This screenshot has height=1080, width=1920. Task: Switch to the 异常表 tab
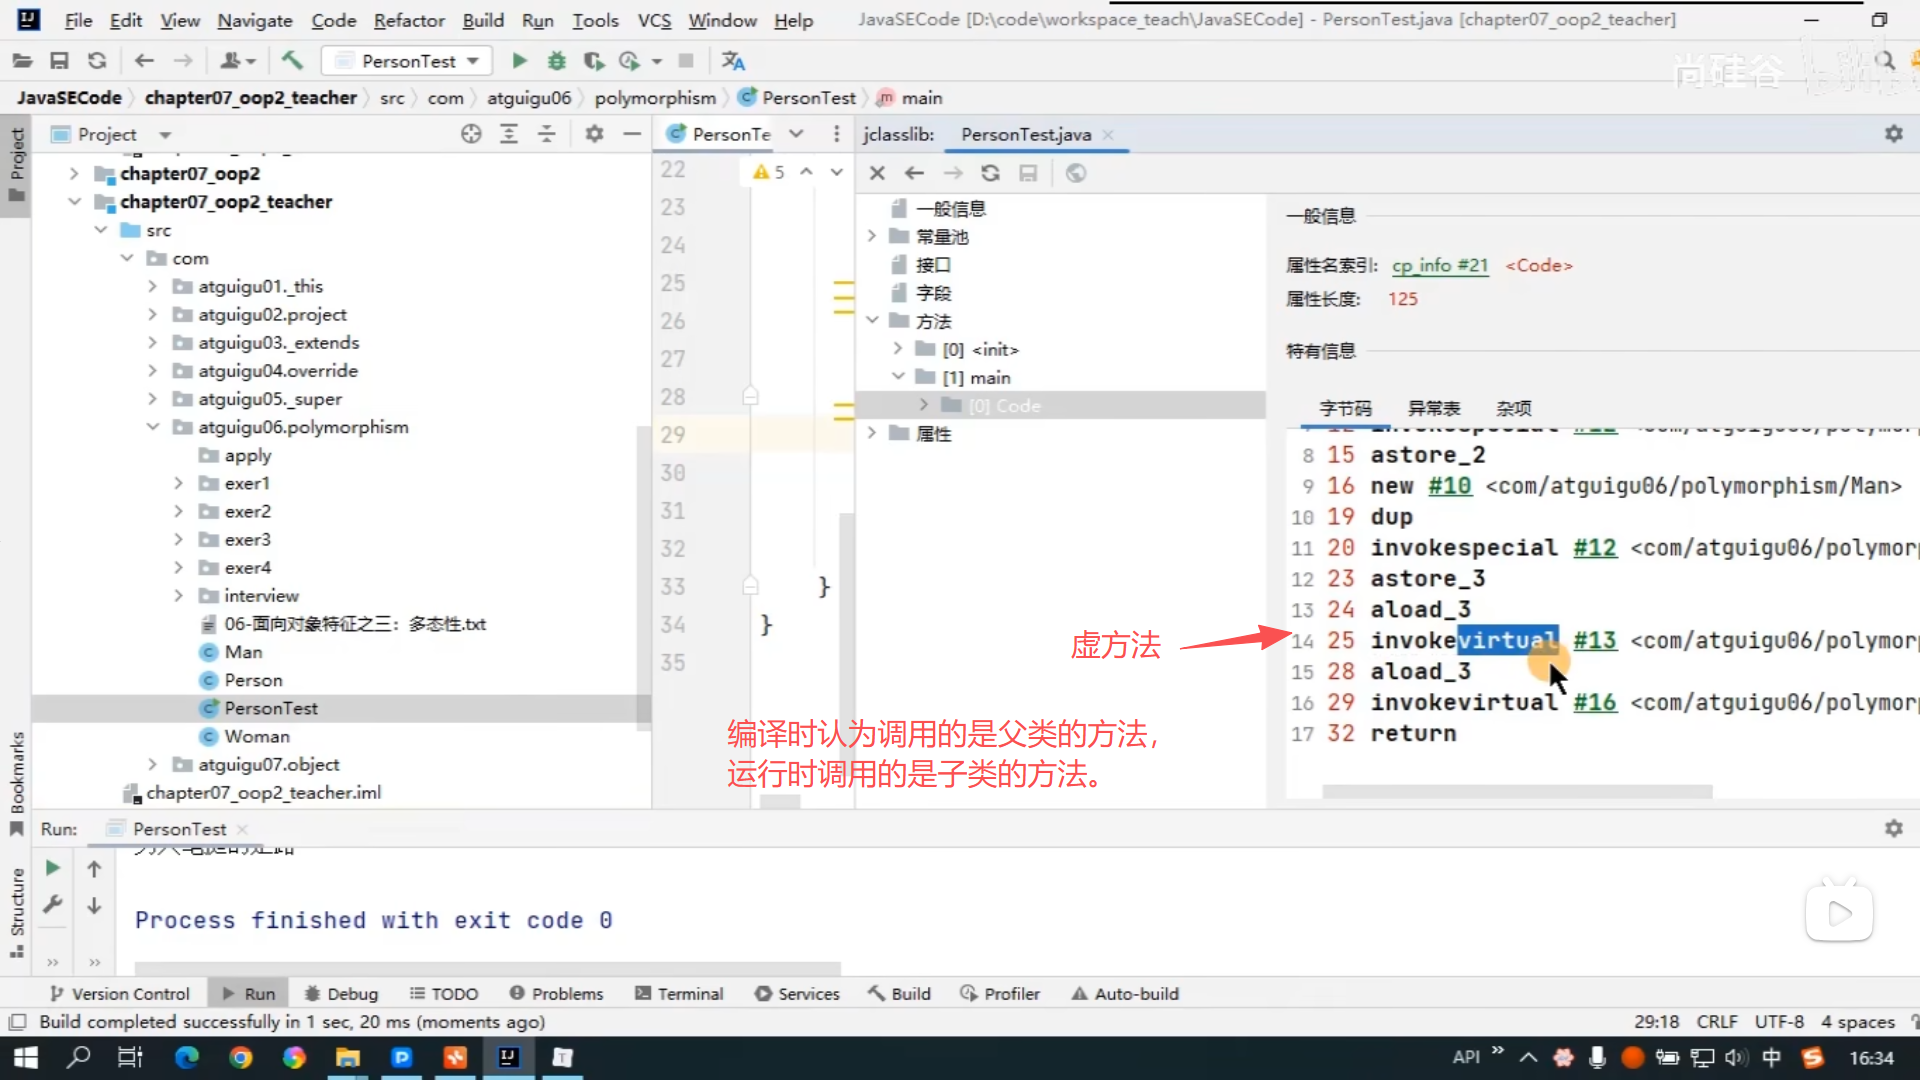coord(1433,408)
